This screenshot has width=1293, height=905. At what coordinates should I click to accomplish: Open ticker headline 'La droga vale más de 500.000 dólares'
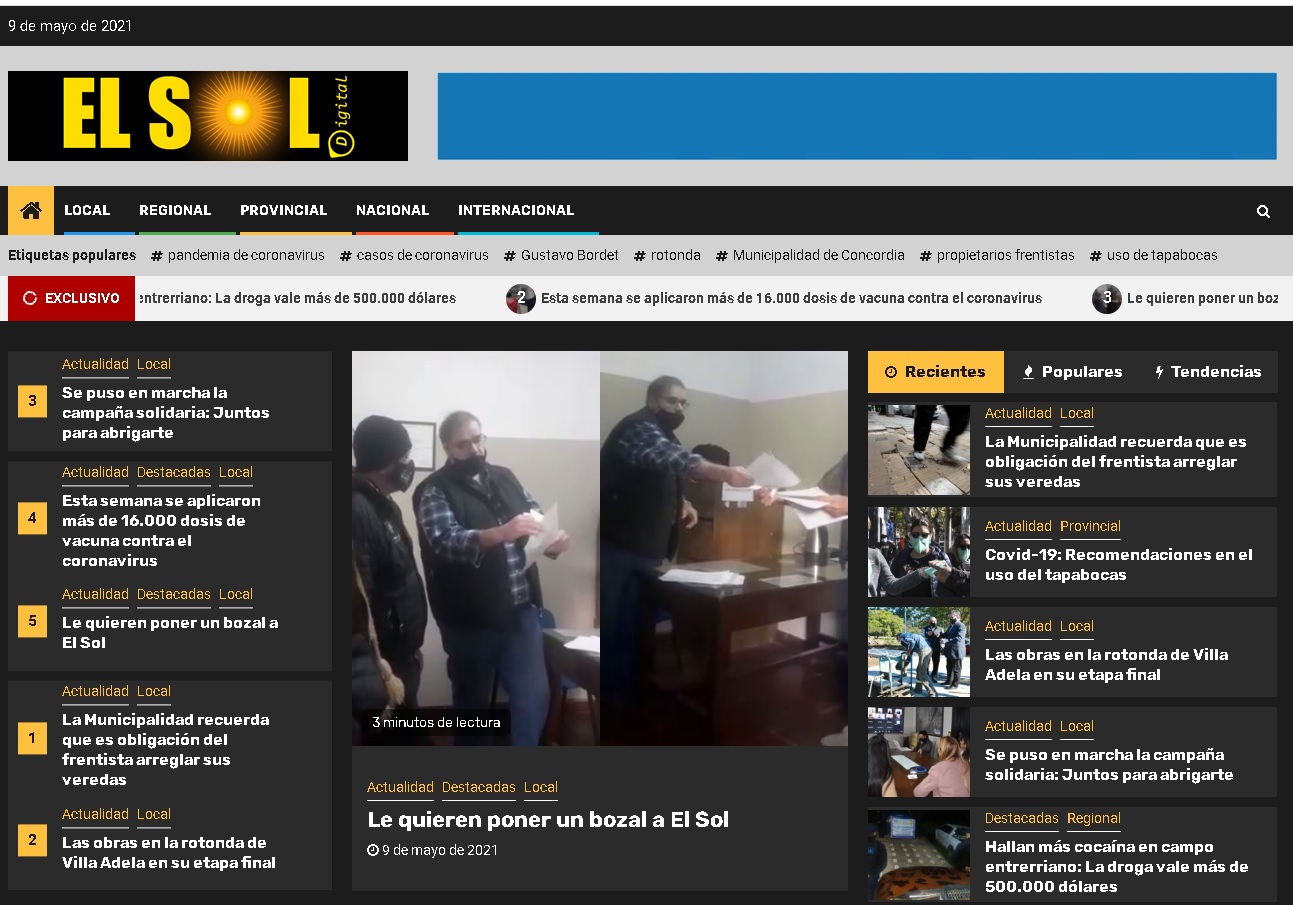point(296,298)
